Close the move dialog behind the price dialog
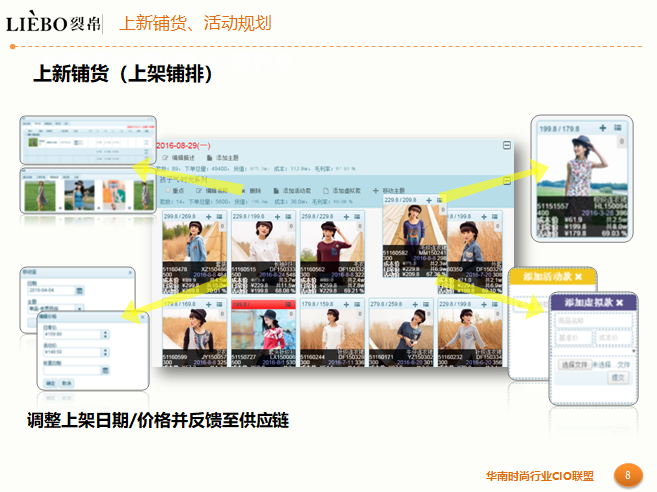Image resolution: width=657 pixels, height=492 pixels. [130, 273]
